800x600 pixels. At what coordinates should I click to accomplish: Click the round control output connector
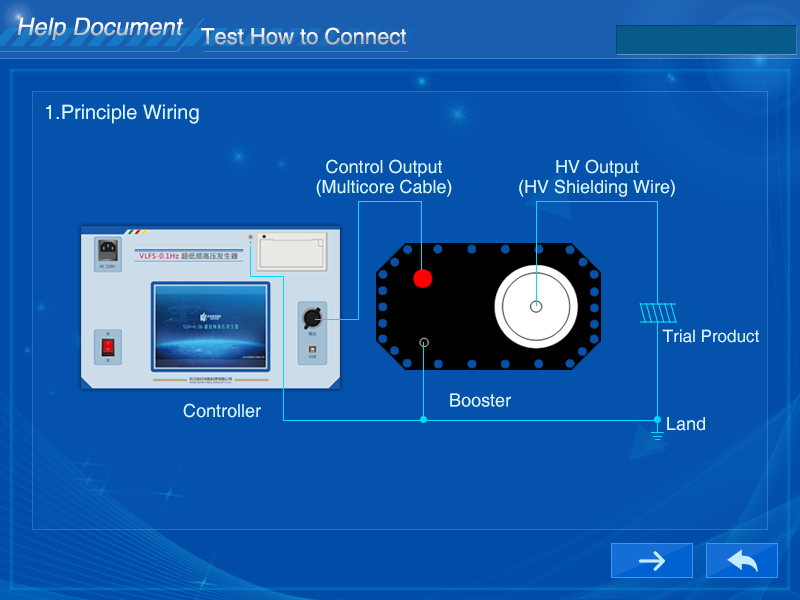(312, 320)
